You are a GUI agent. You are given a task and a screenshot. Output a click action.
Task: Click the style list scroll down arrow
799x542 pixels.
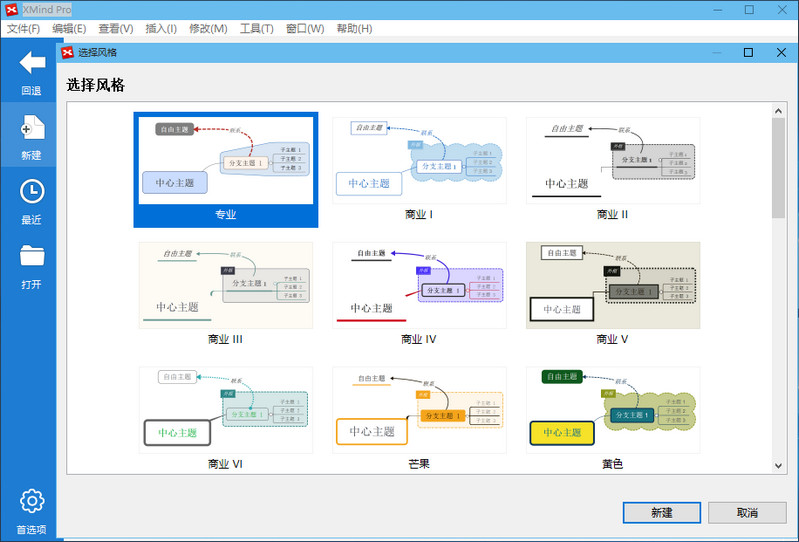[x=778, y=465]
